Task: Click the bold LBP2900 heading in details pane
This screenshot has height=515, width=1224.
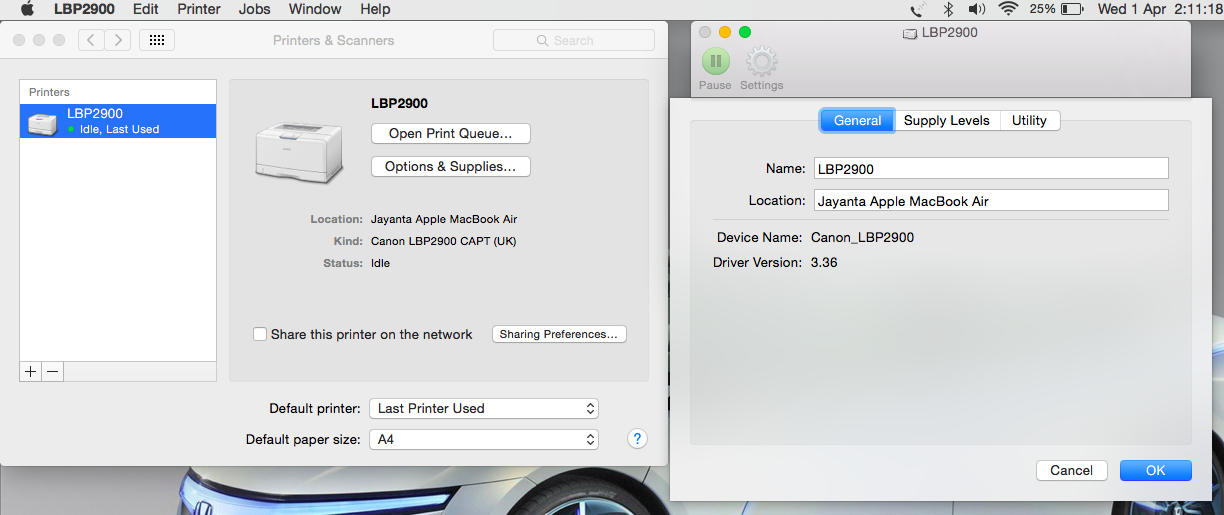Action: pos(399,103)
